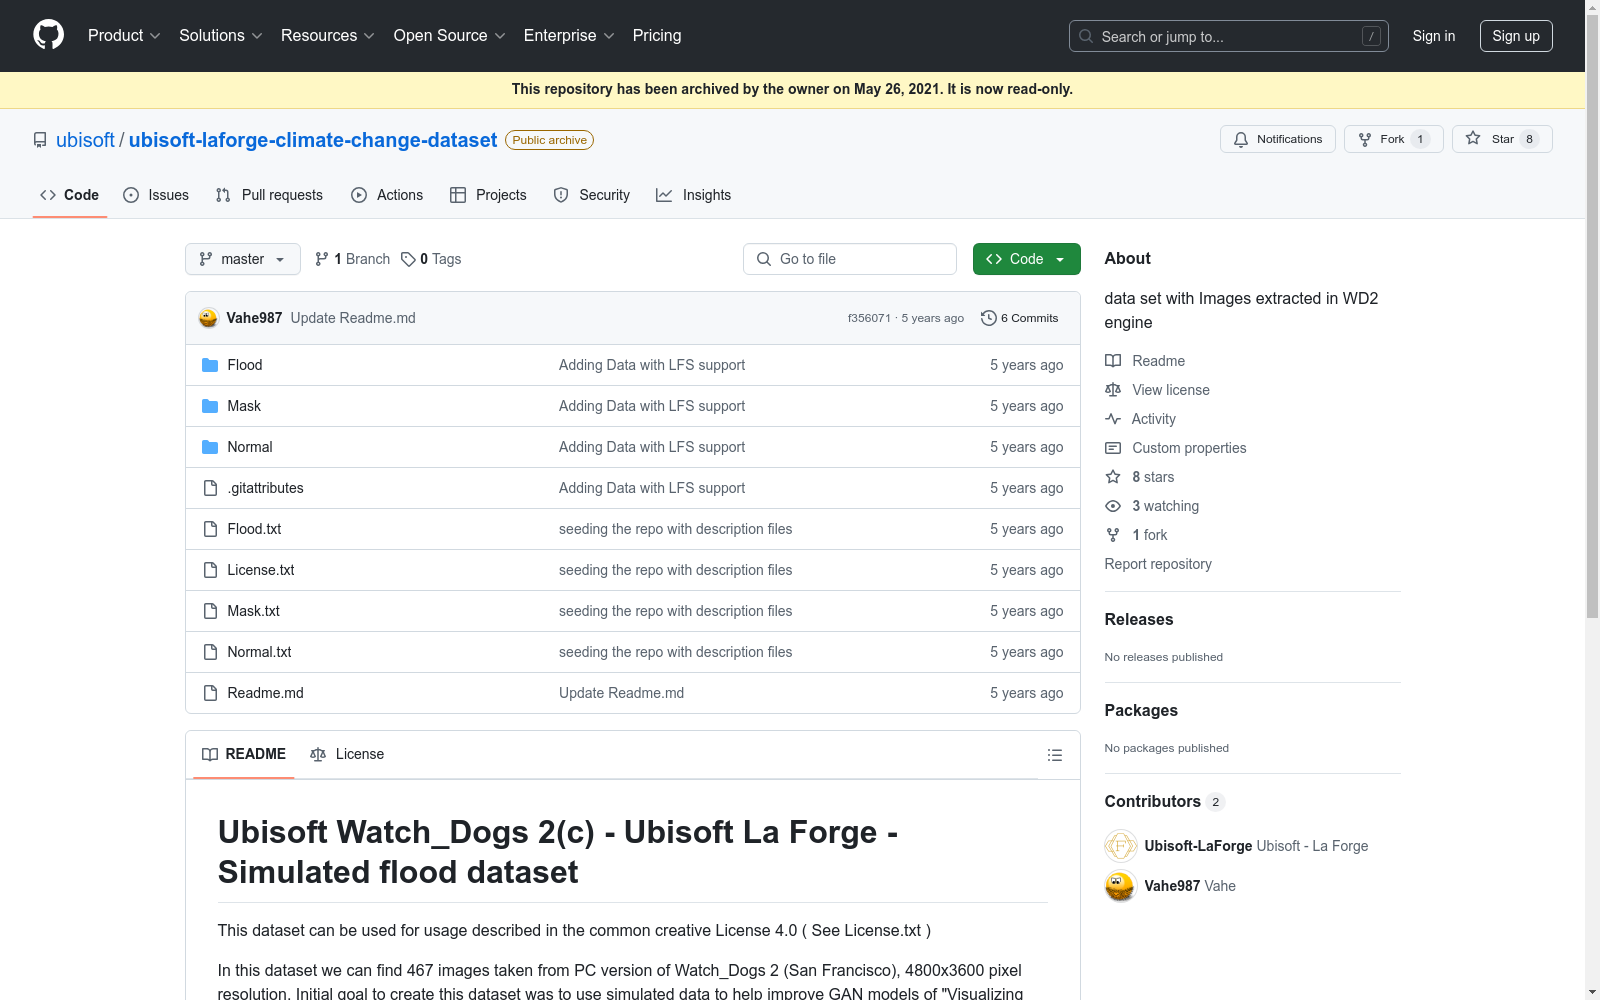Click the Flood folder icon

tap(210, 365)
